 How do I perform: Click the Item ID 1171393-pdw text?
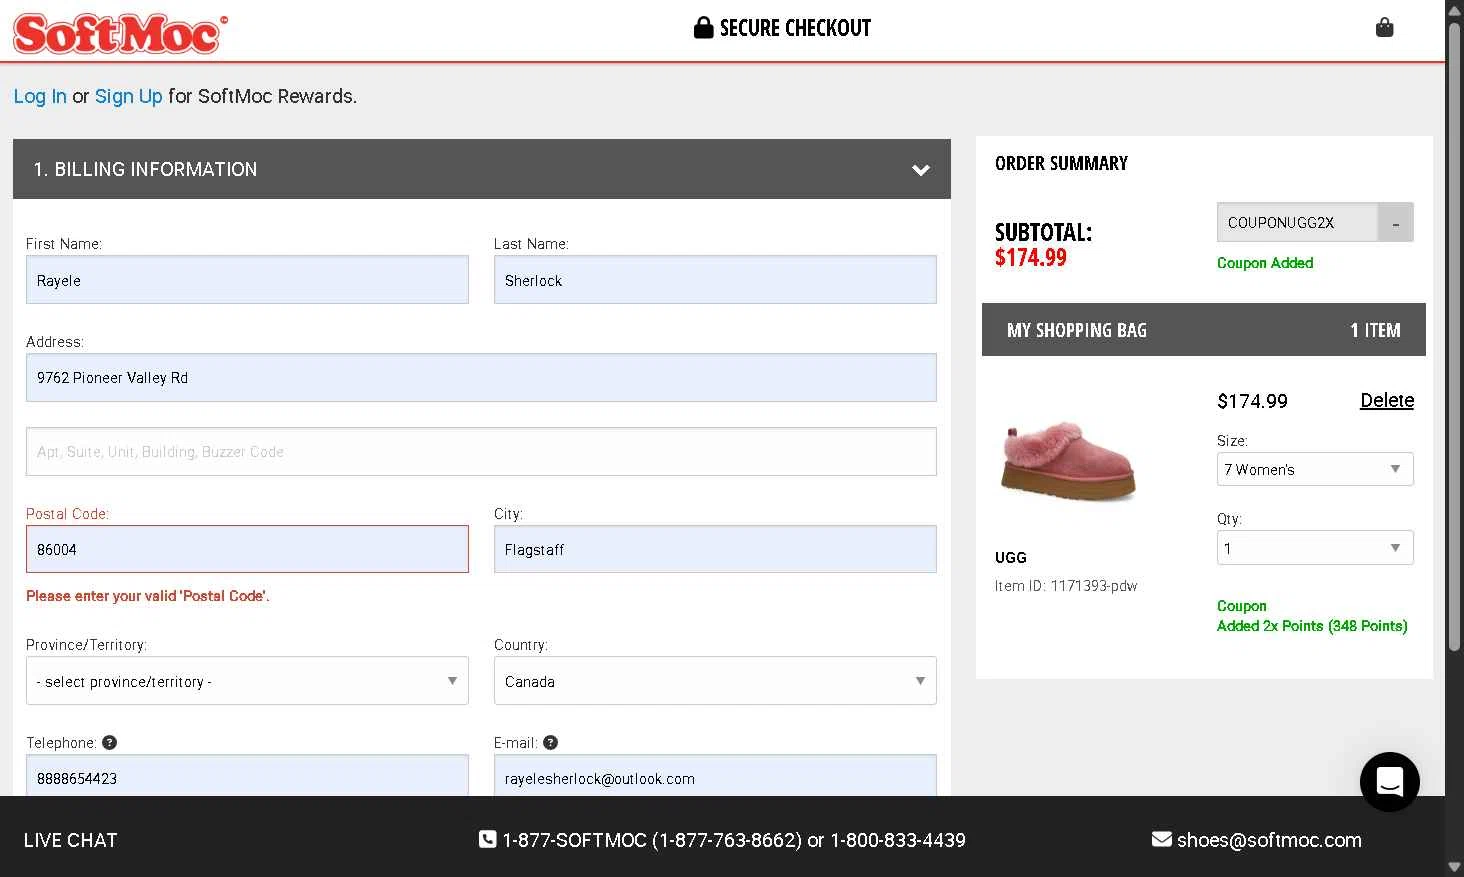[1066, 586]
